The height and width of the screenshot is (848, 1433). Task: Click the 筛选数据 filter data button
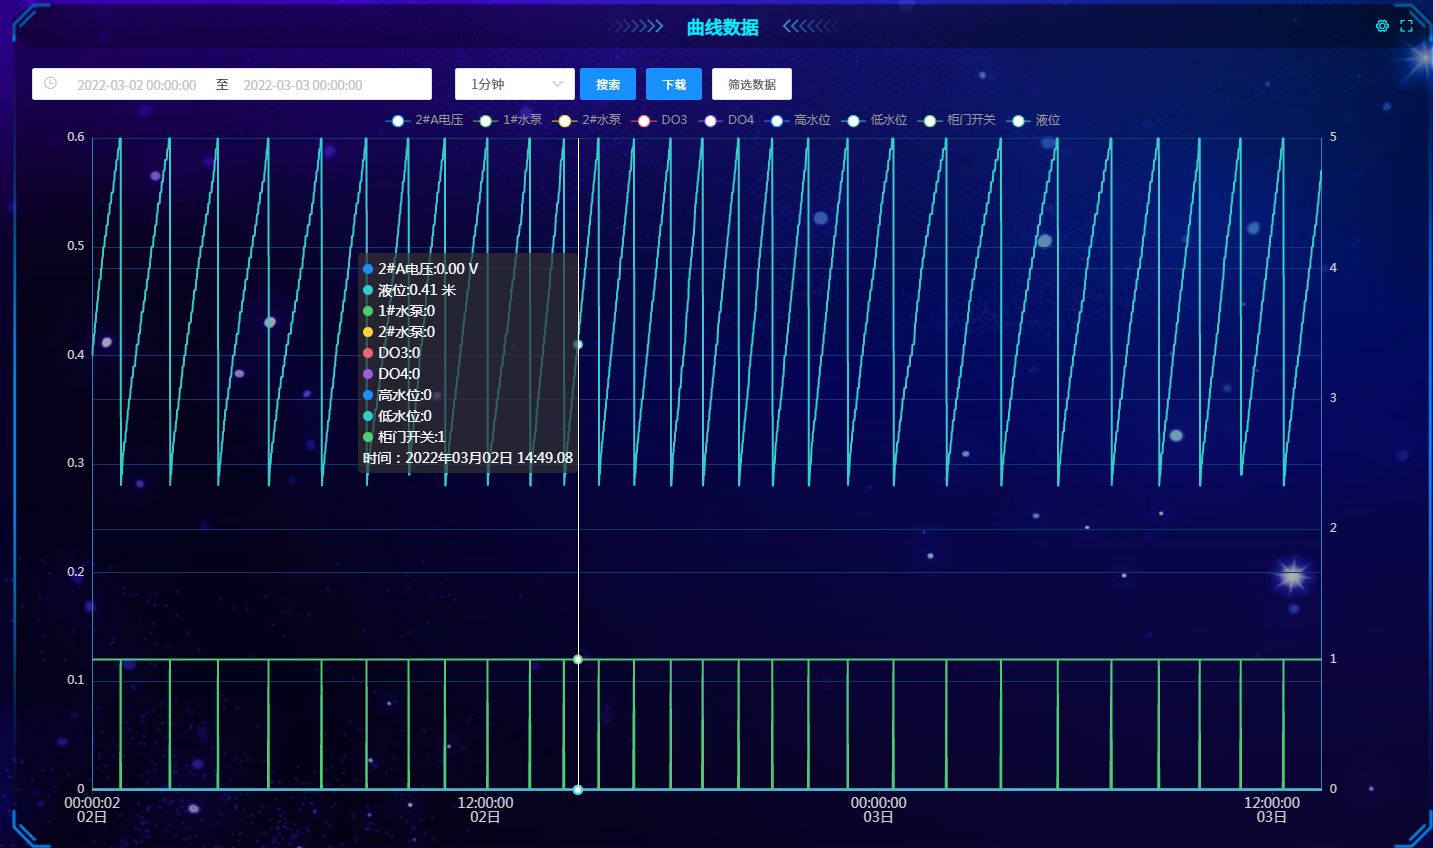point(752,84)
